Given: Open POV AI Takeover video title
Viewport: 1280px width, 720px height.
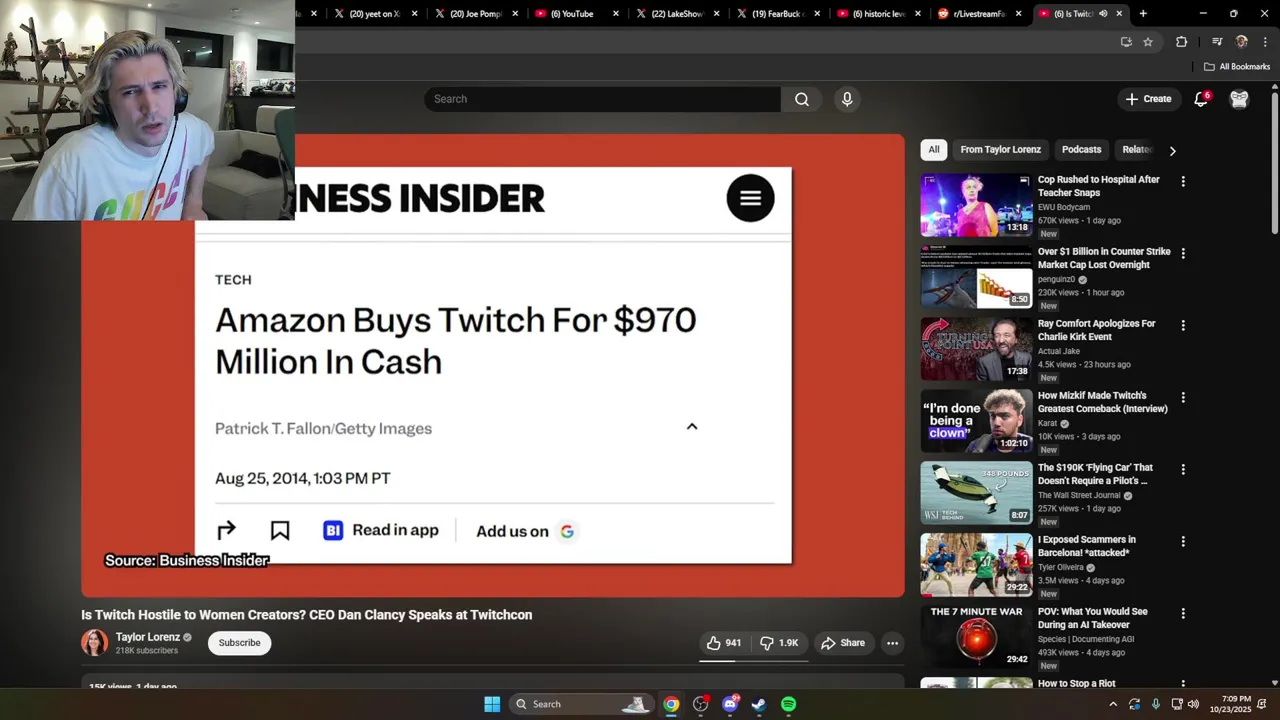Looking at the screenshot, I should click(1092, 618).
